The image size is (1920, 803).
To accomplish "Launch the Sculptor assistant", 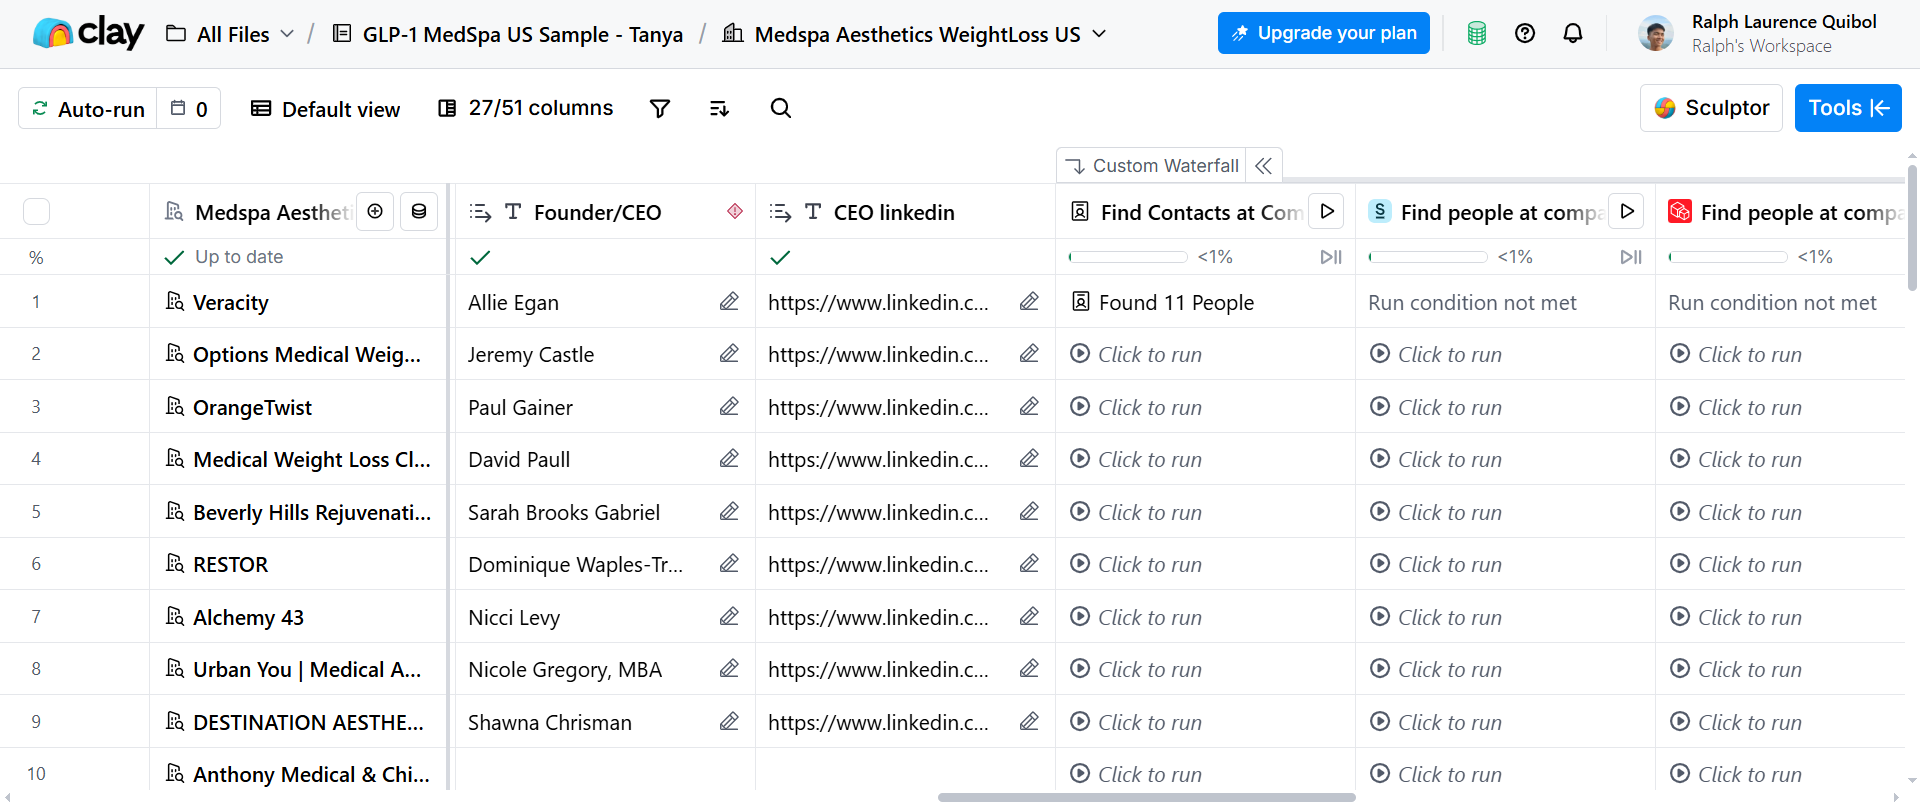I will pos(1711,108).
